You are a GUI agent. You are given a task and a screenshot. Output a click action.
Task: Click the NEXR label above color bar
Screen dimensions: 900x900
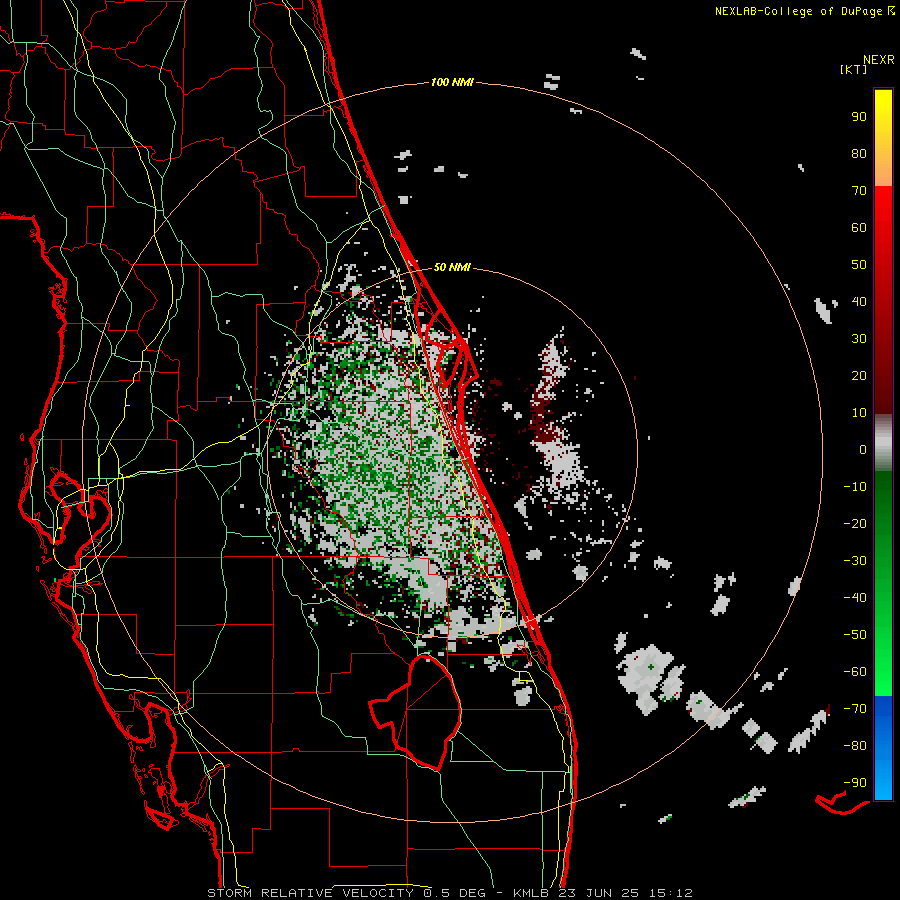click(879, 60)
